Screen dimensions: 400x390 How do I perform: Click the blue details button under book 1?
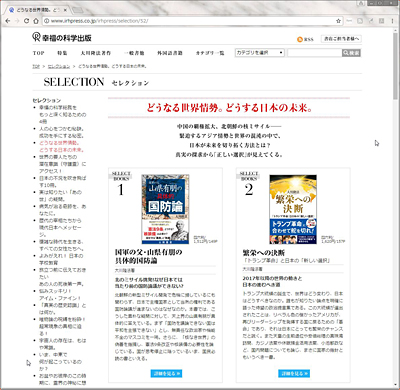tap(166, 373)
